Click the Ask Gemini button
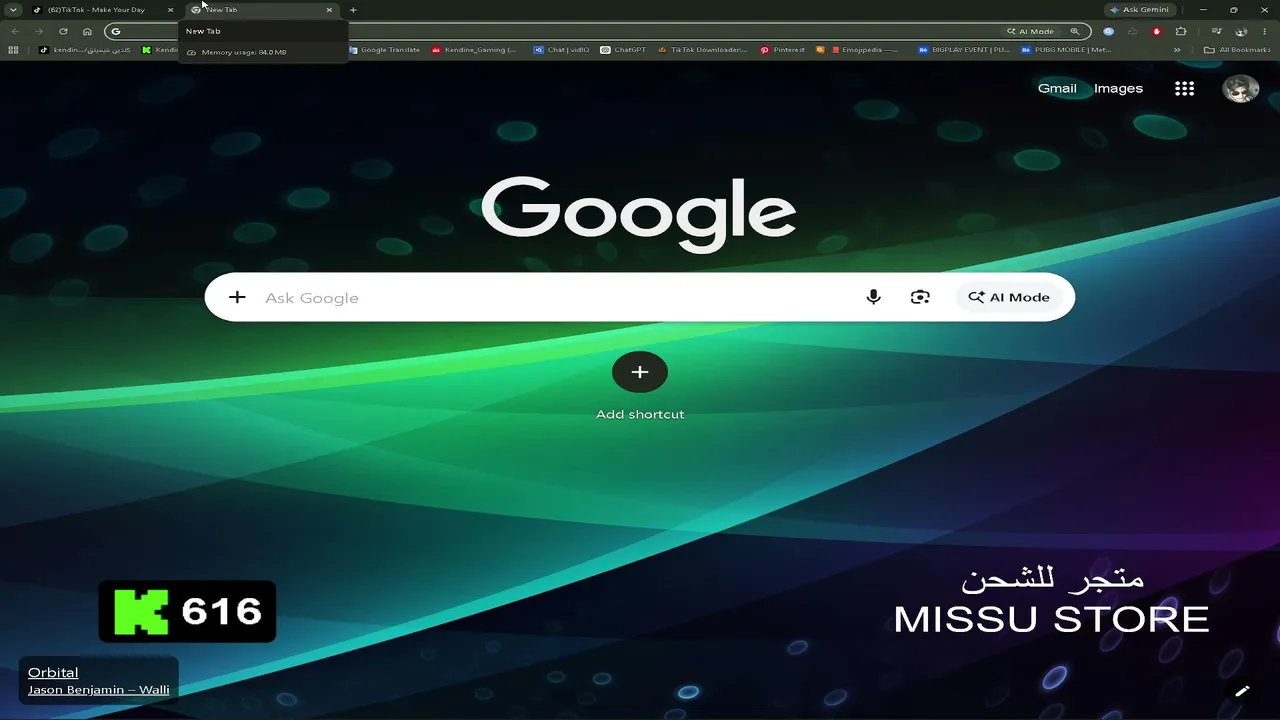The image size is (1280, 720). click(1140, 10)
